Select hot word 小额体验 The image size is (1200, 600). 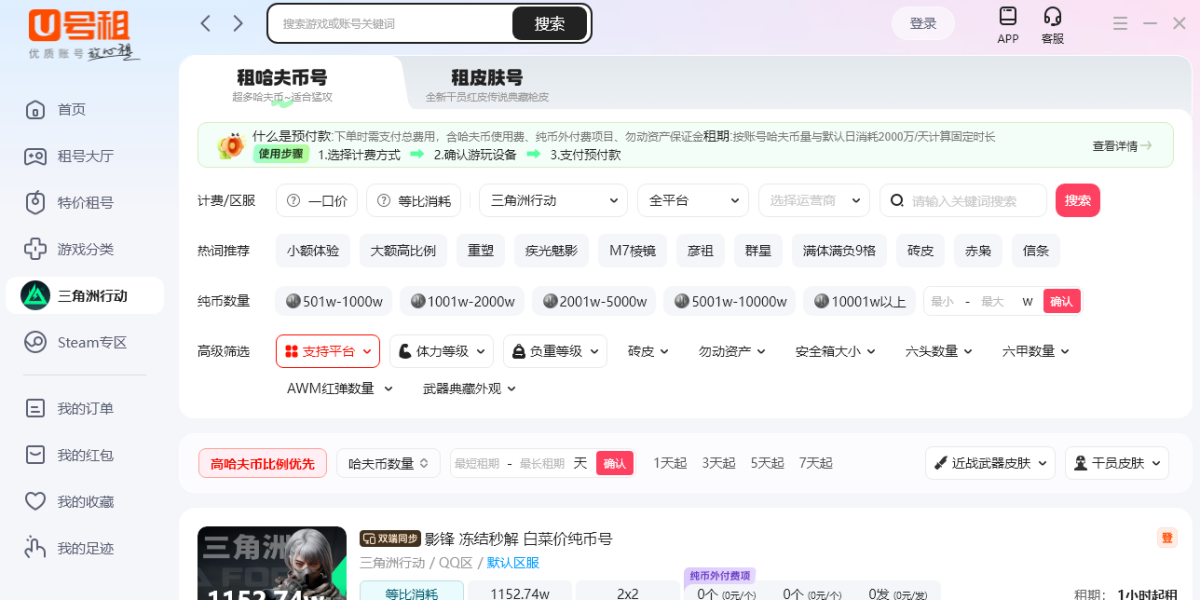point(313,251)
